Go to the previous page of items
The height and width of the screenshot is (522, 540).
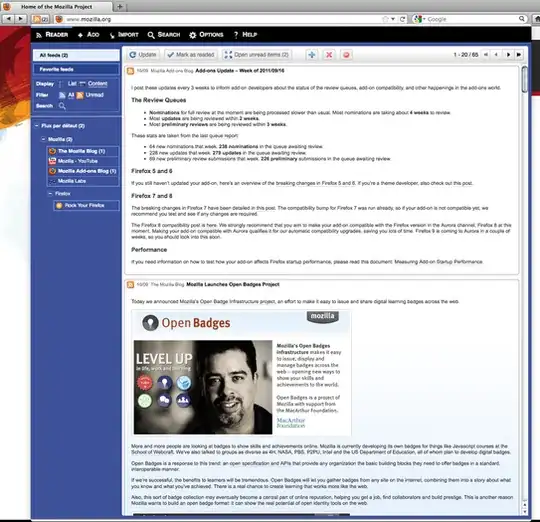pyautogui.click(x=496, y=54)
